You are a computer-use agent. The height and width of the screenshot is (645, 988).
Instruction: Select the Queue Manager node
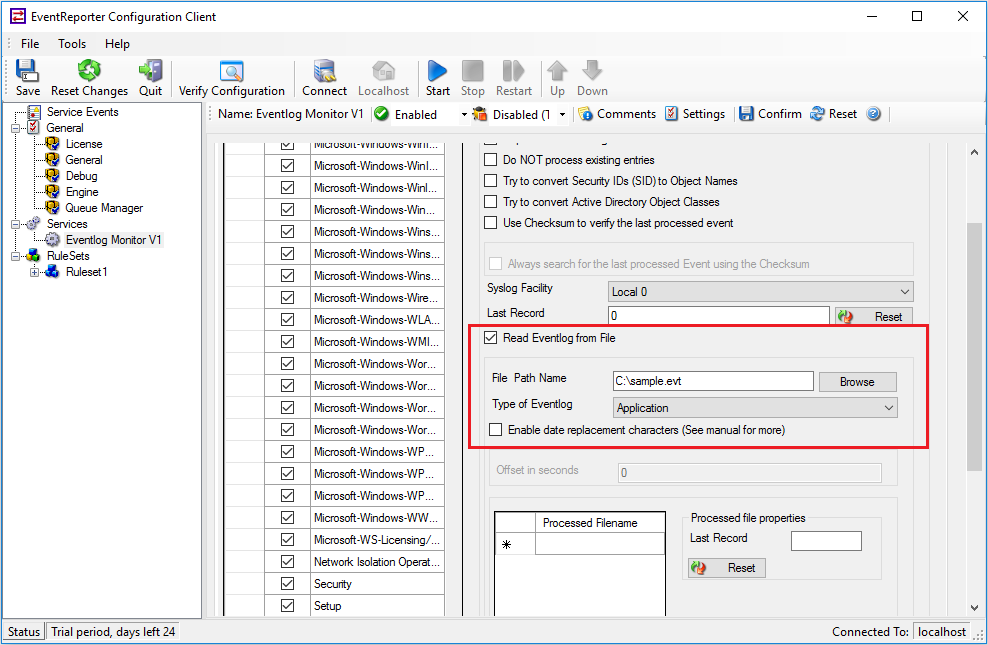coord(104,208)
